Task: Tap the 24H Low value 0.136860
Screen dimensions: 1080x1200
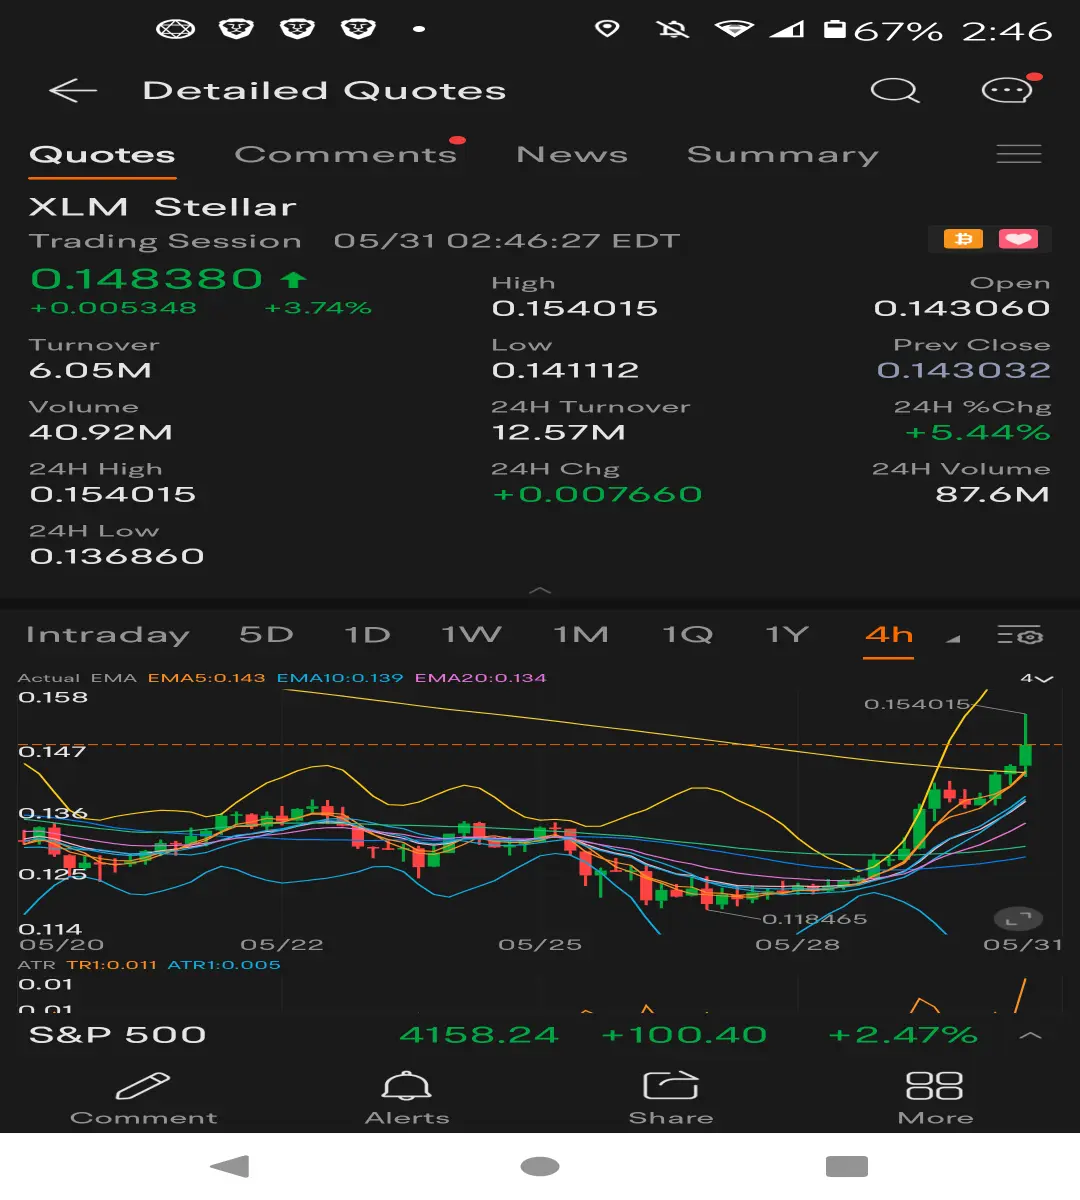Action: point(117,556)
